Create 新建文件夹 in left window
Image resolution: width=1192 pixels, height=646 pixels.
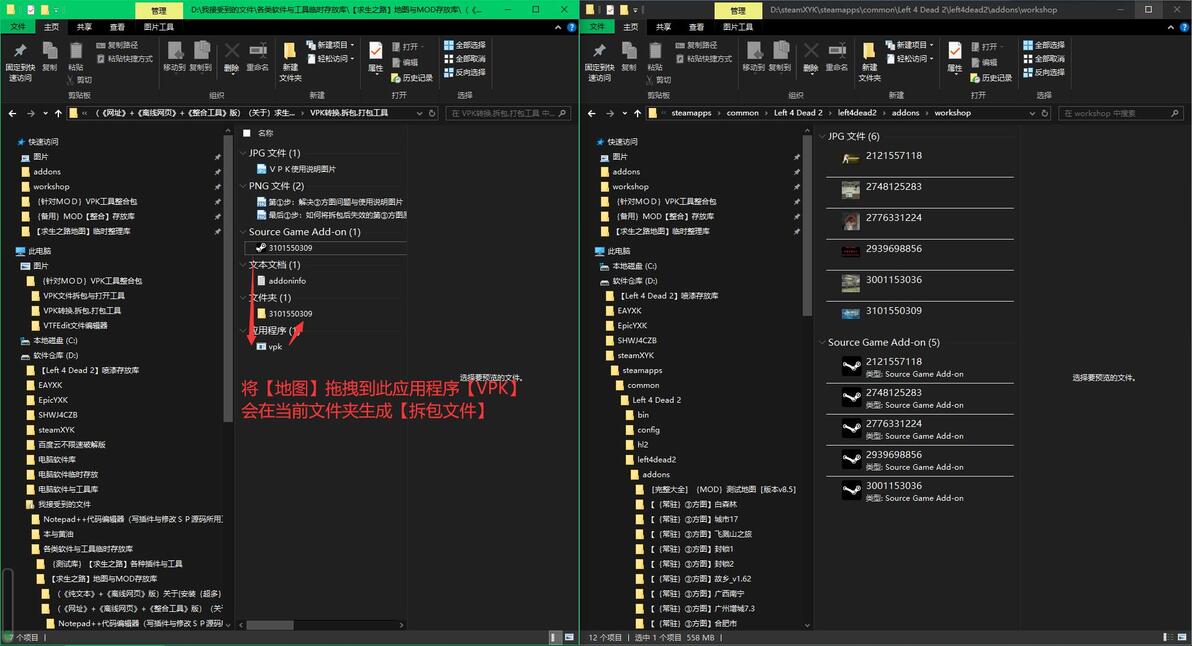(x=290, y=62)
